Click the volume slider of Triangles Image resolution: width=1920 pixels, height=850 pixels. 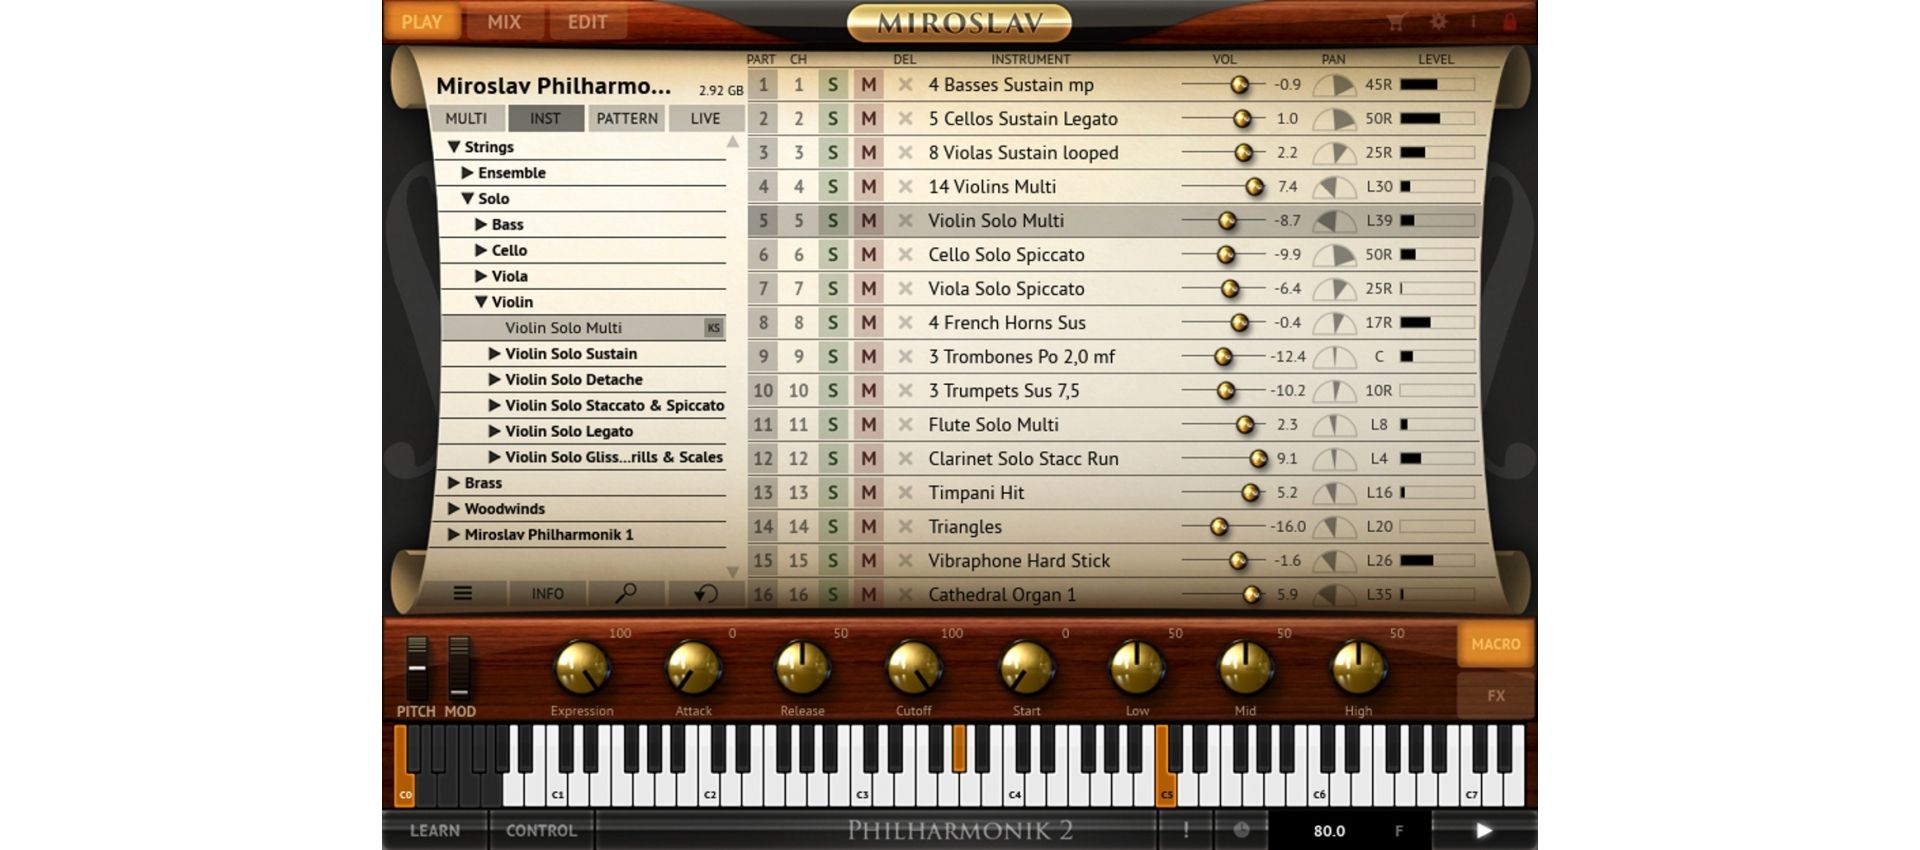coord(1224,527)
